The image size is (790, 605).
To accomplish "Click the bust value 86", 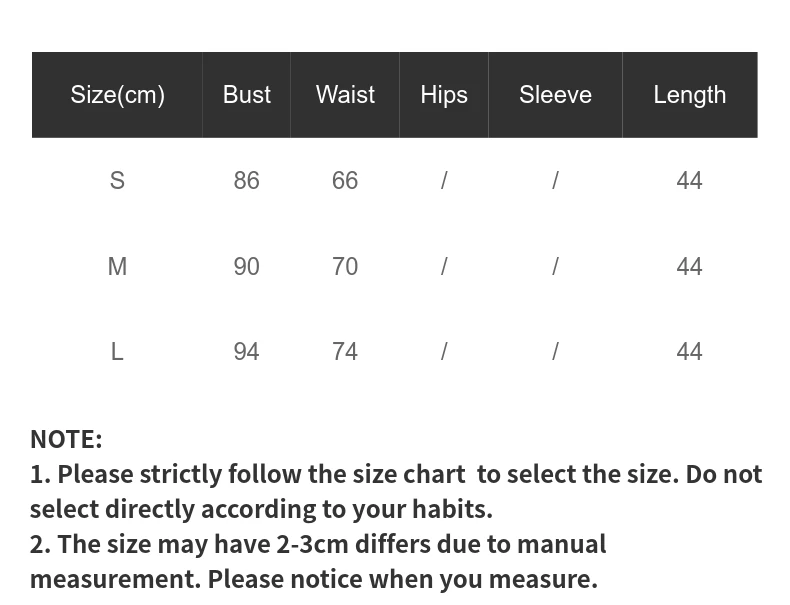I will (246, 180).
